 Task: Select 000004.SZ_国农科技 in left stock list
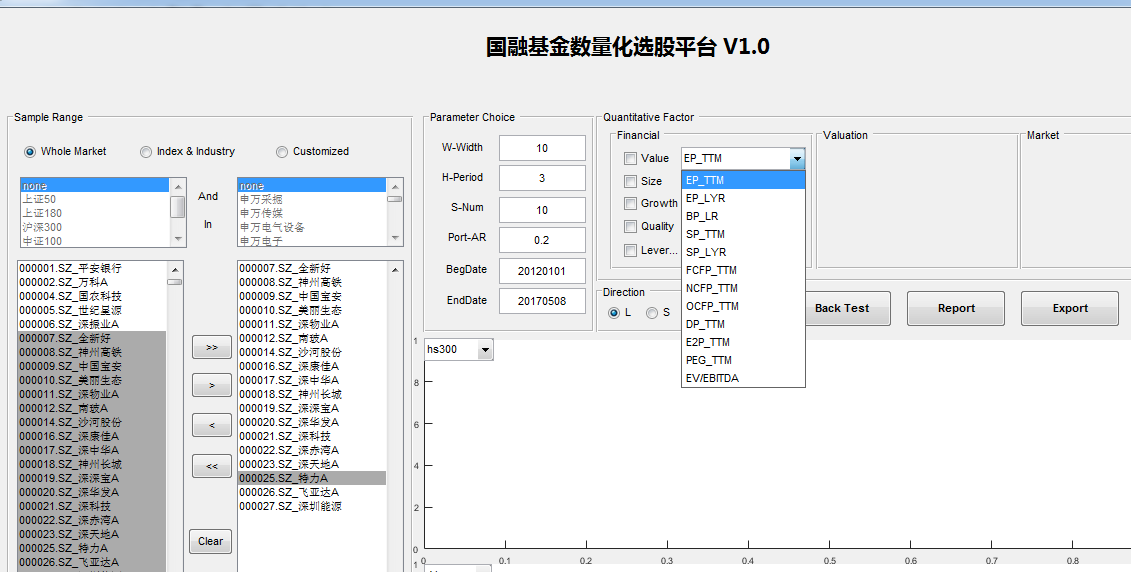click(x=92, y=296)
